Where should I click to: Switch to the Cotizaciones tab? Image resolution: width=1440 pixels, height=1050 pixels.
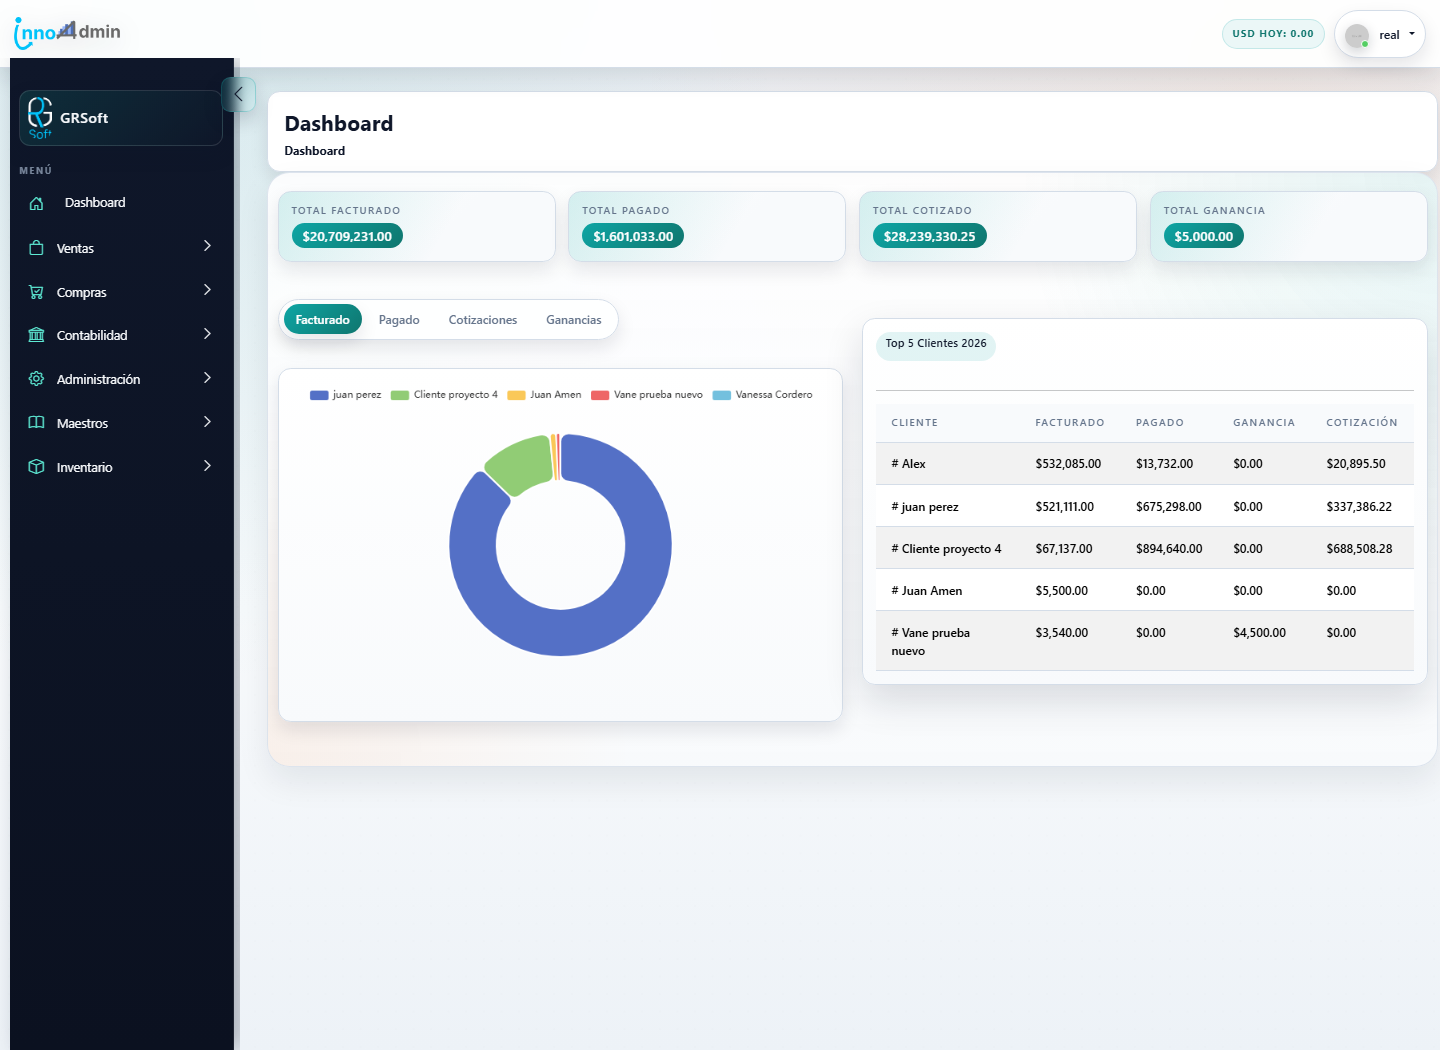click(x=483, y=320)
